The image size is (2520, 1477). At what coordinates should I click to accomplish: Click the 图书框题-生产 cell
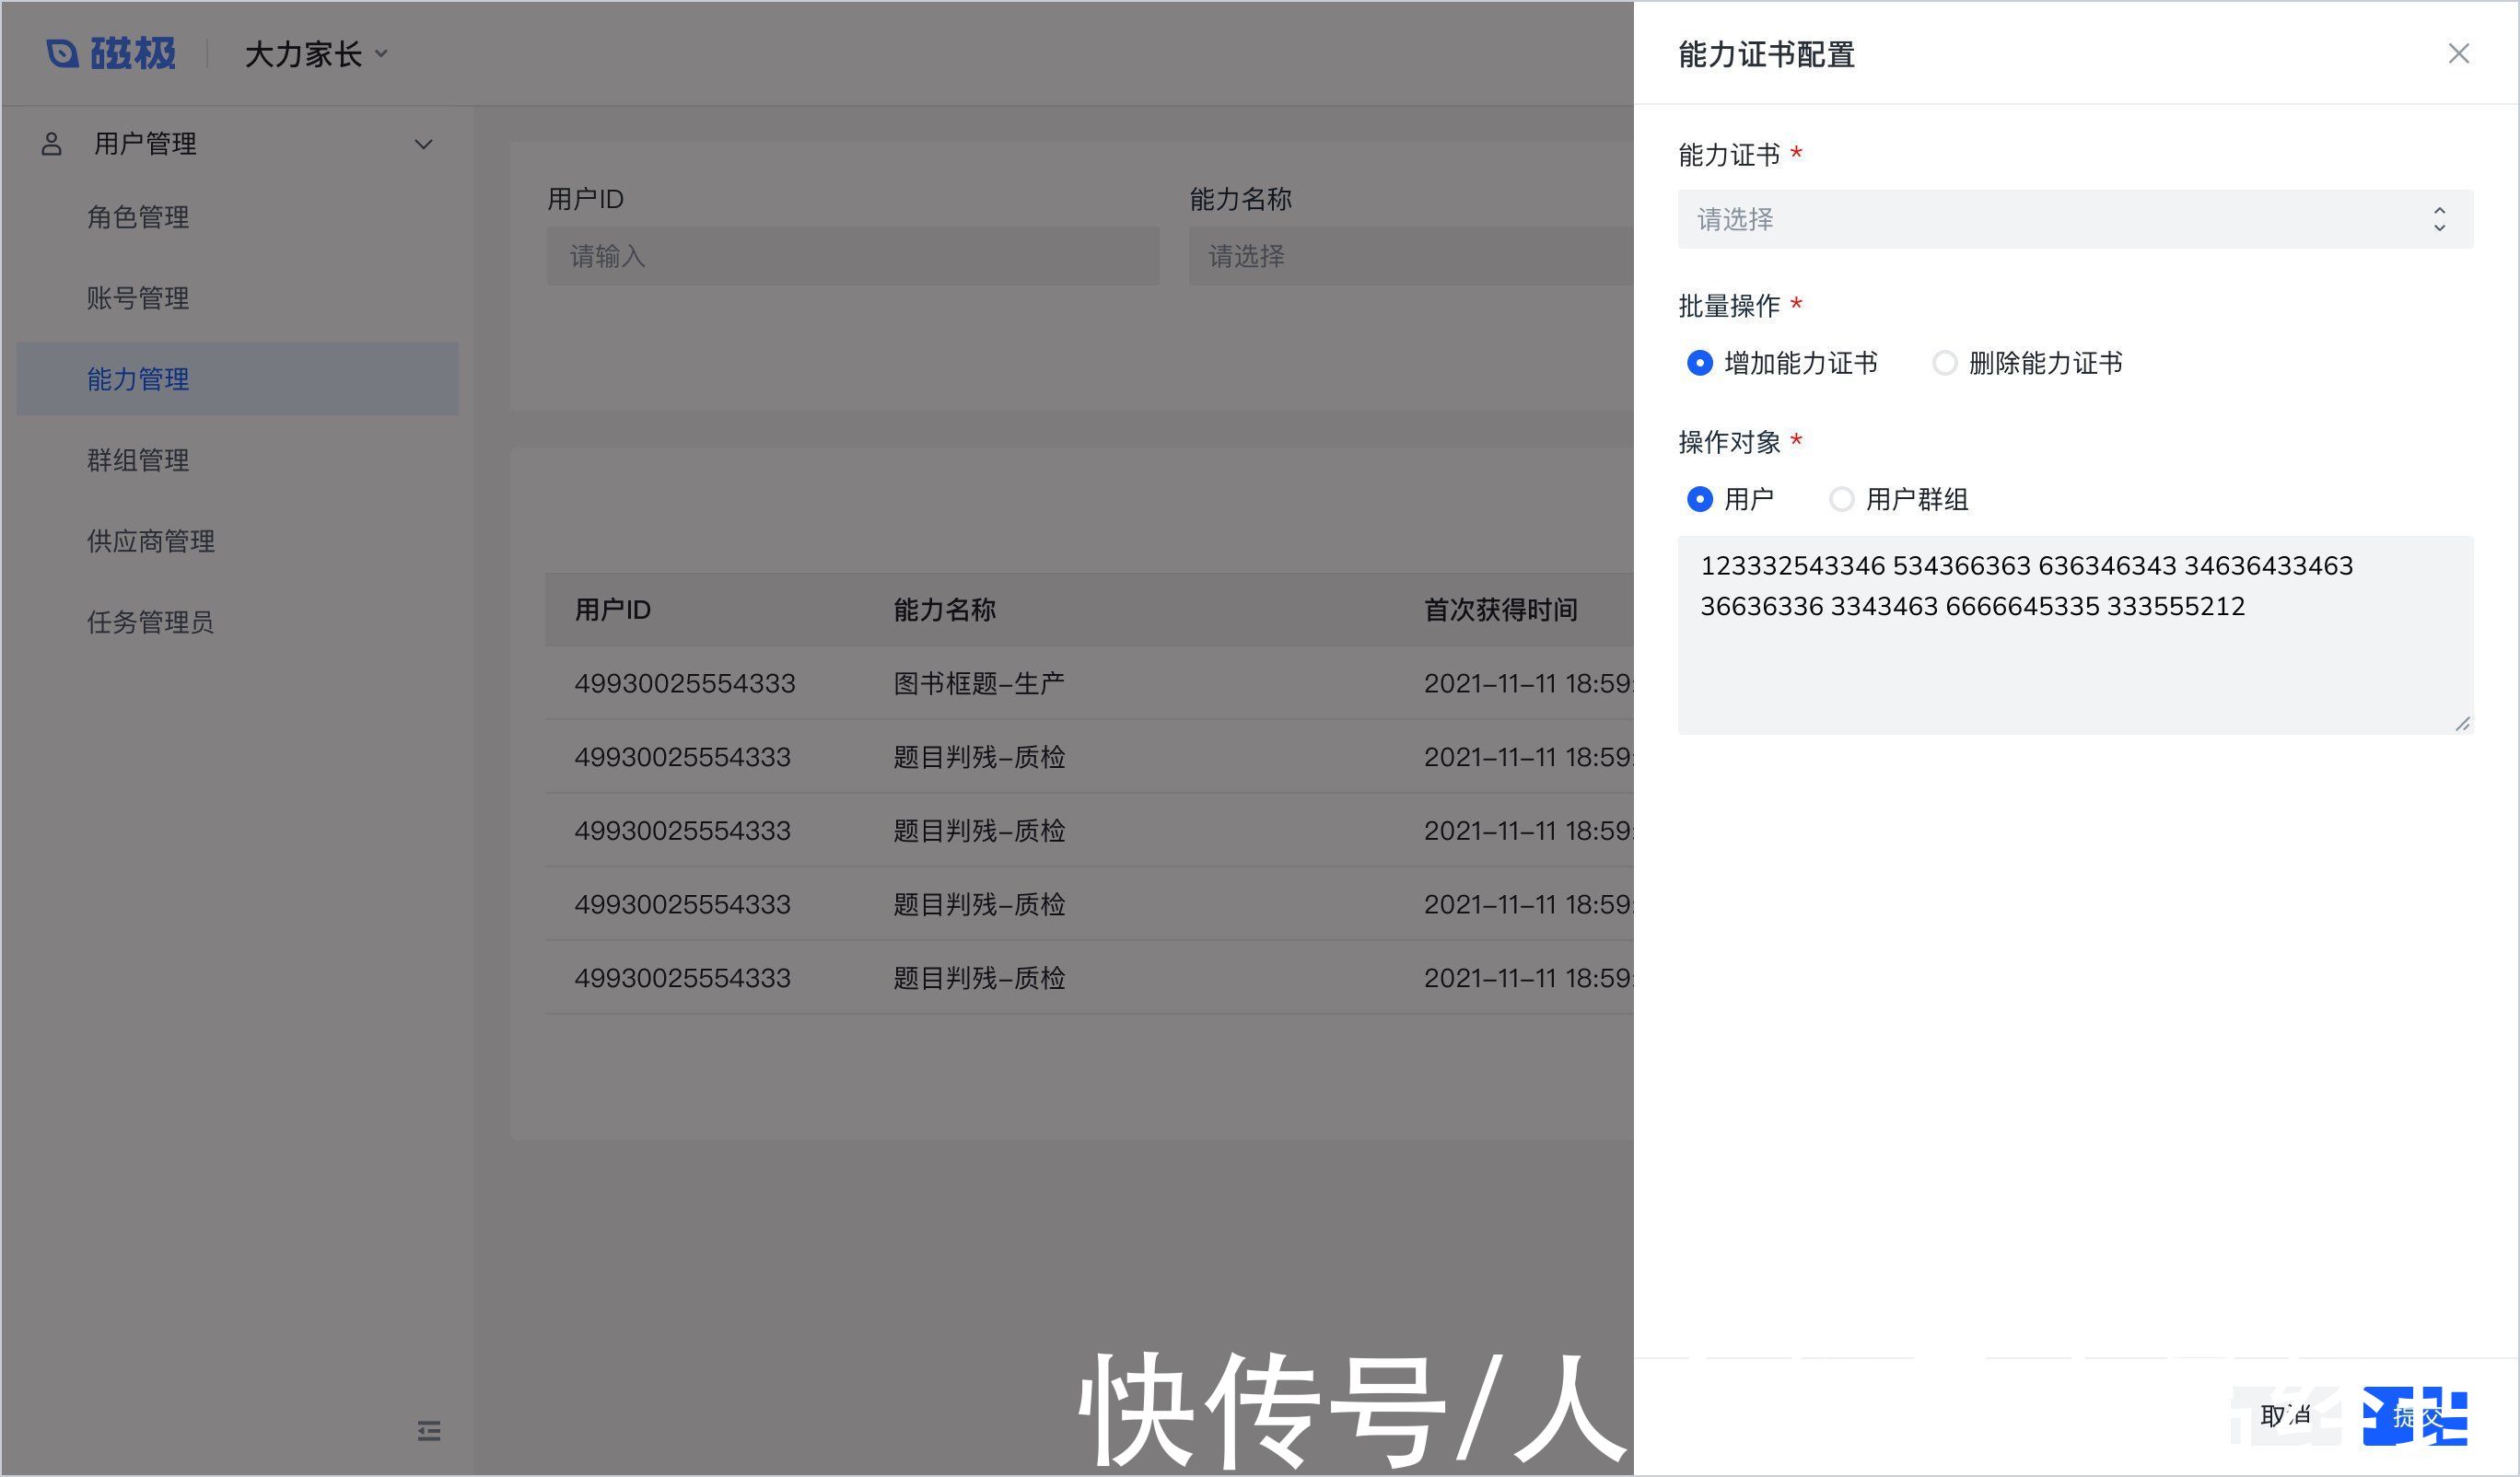(x=979, y=684)
